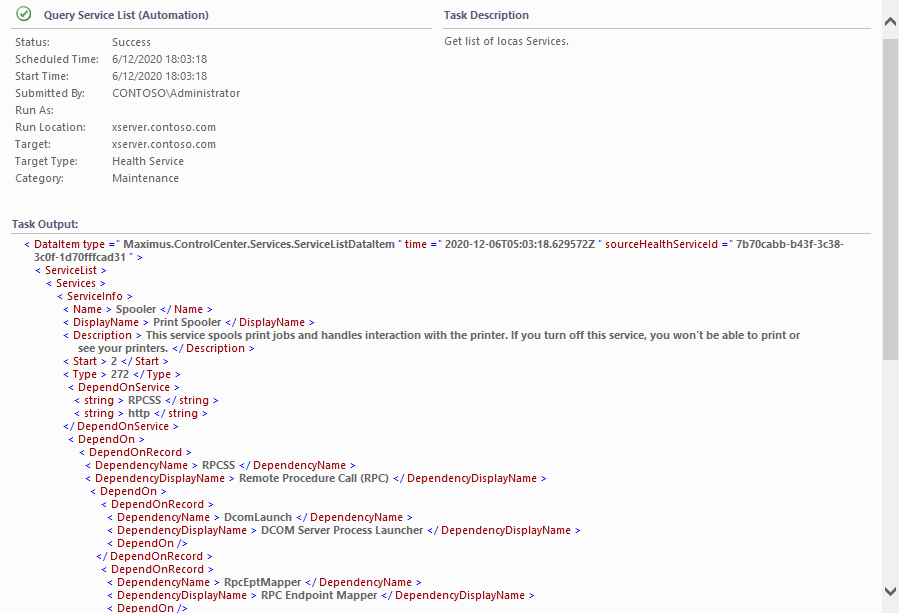Click the scroll up arrow
Viewport: 899px width, 613px height.
(890, 20)
